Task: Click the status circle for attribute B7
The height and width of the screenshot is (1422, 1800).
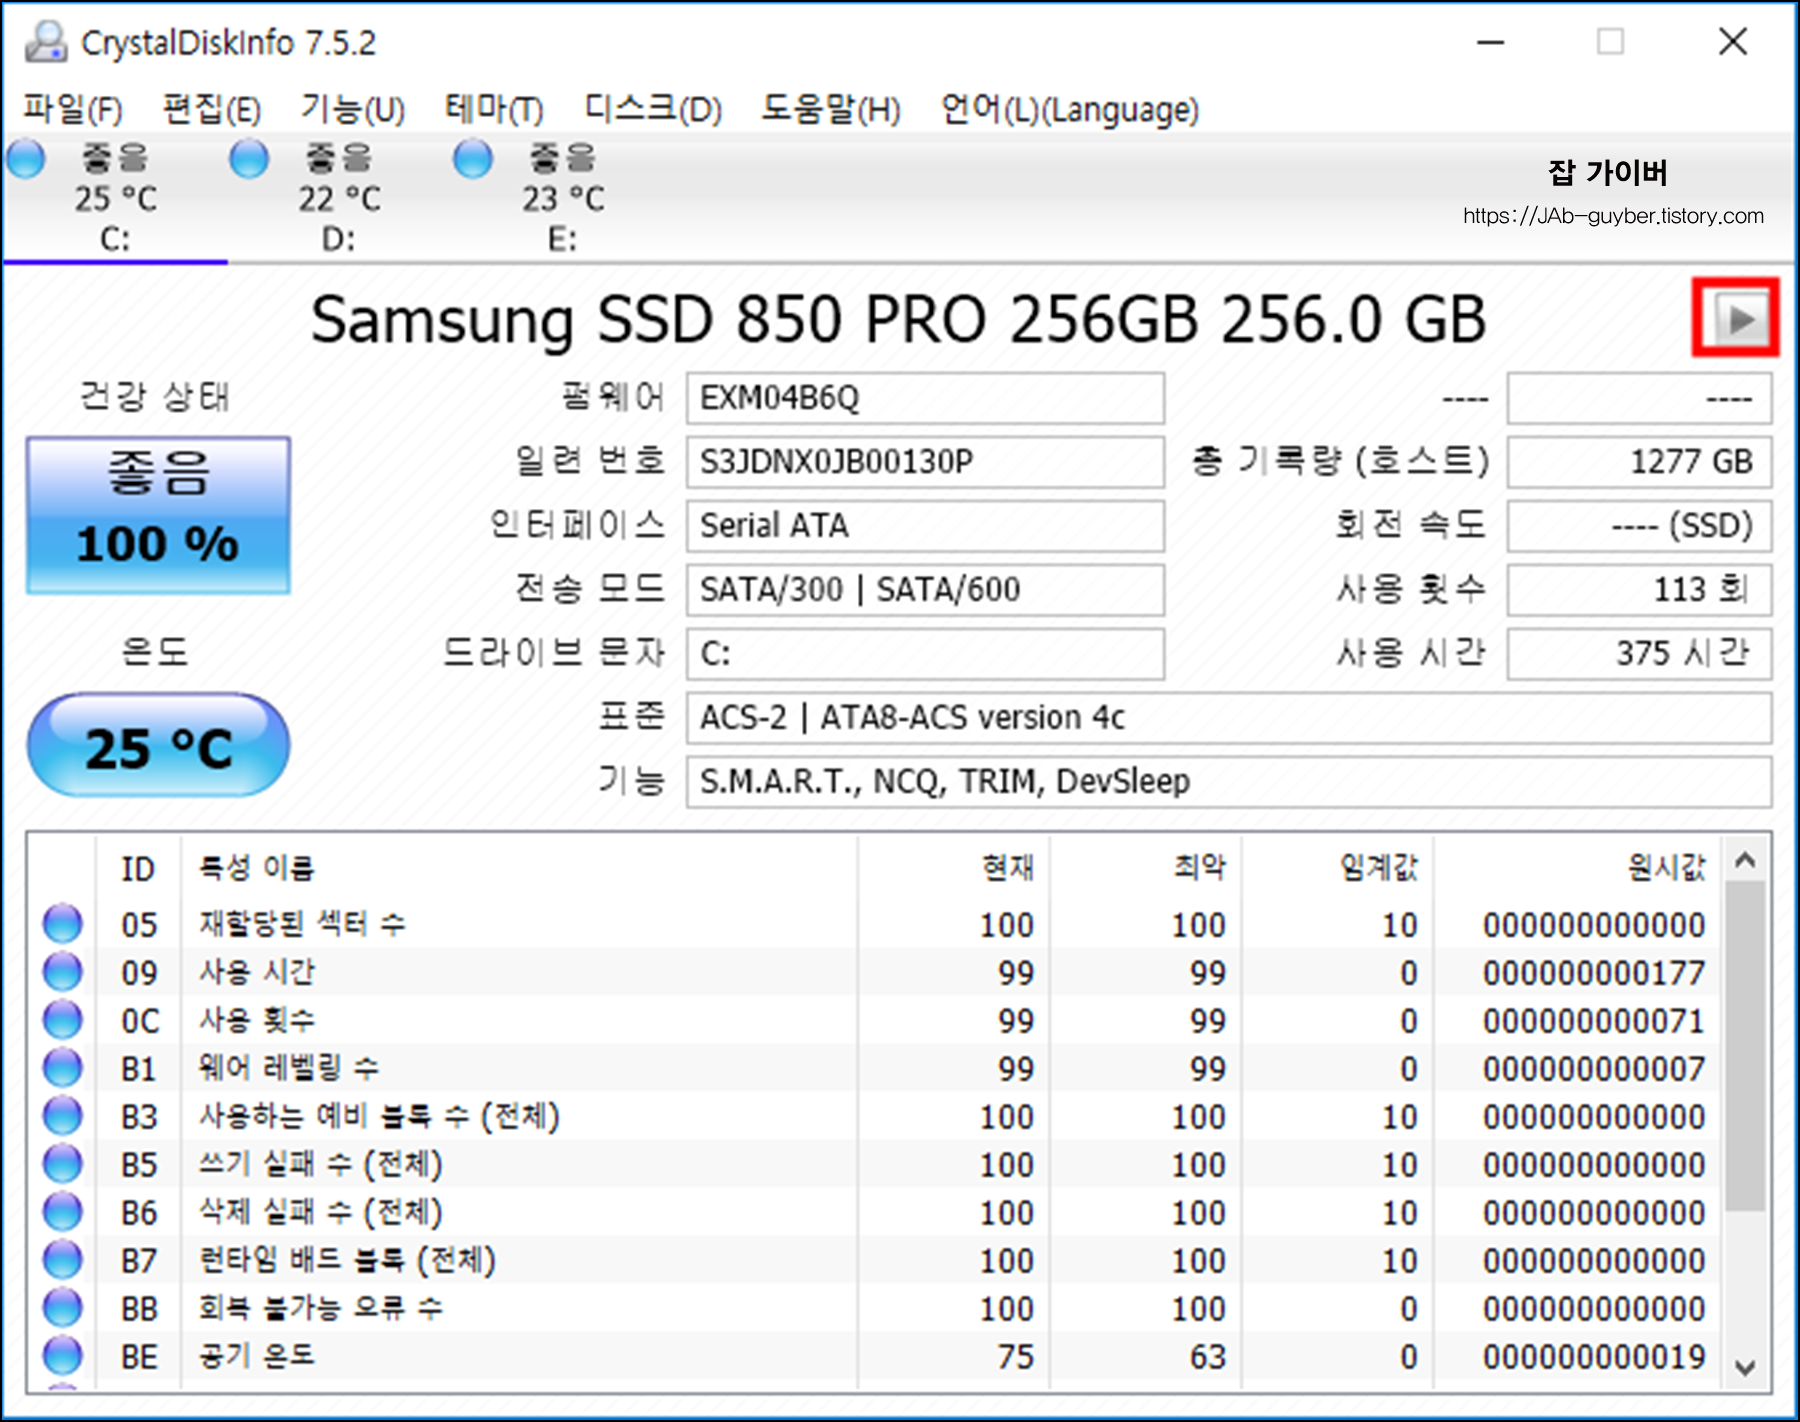Action: (x=63, y=1259)
